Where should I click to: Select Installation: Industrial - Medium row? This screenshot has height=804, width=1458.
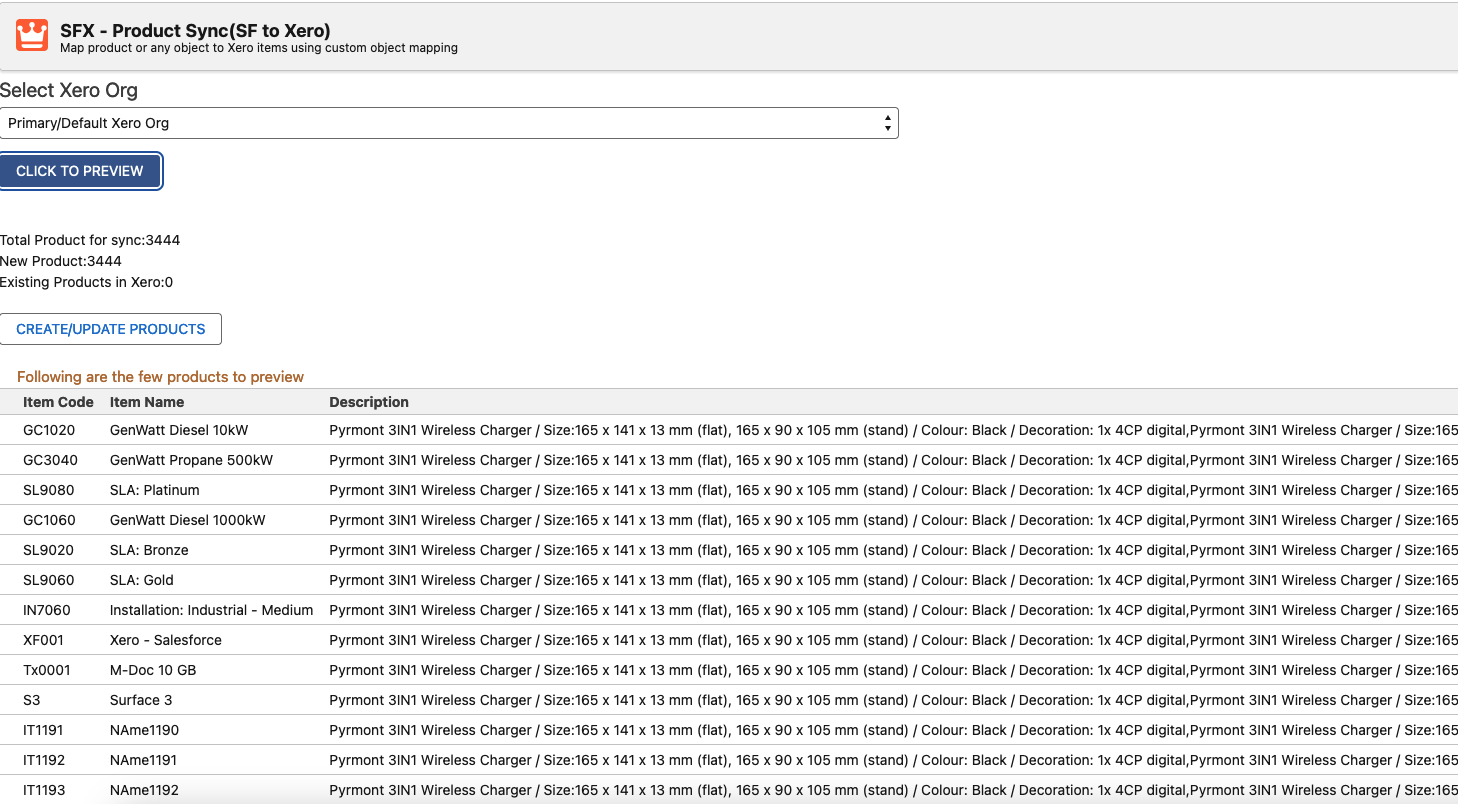click(x=211, y=610)
